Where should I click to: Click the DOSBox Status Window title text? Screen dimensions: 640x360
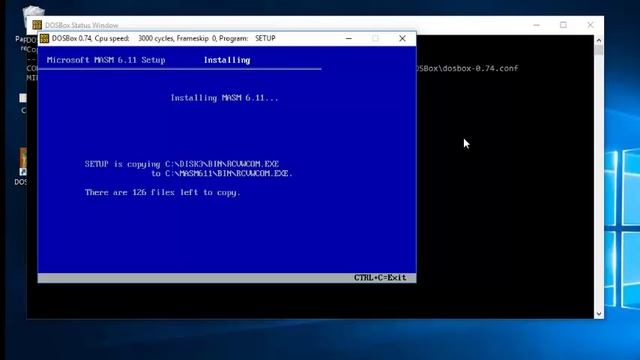[82, 25]
